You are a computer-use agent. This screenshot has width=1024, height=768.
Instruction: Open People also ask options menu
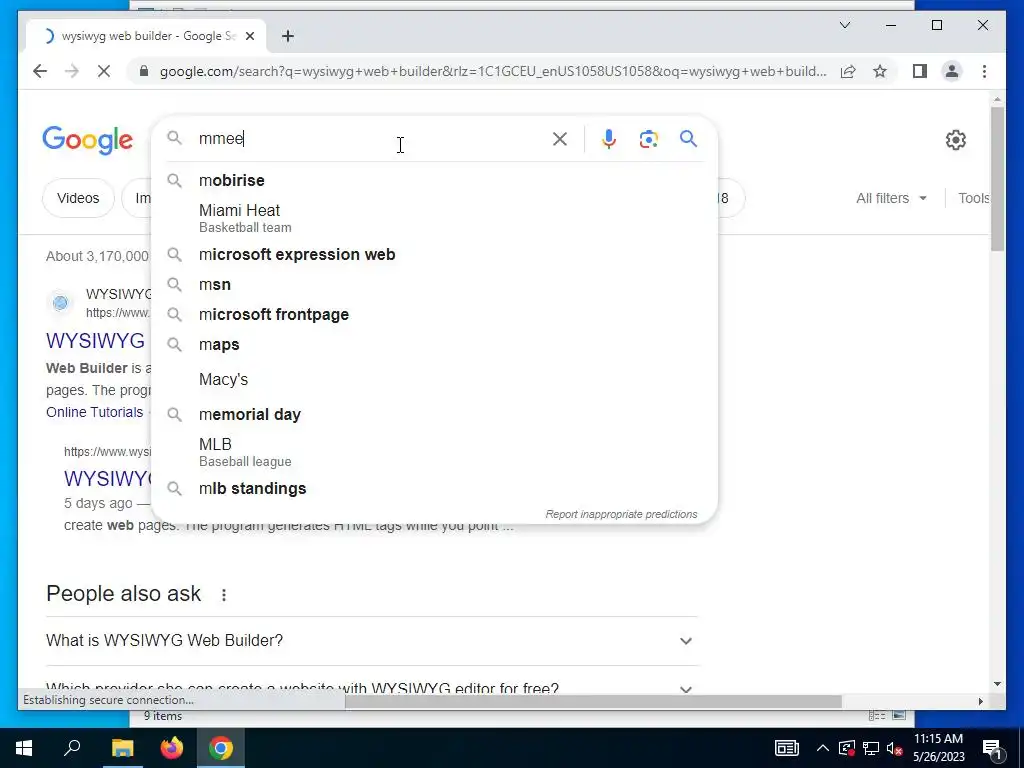(223, 595)
